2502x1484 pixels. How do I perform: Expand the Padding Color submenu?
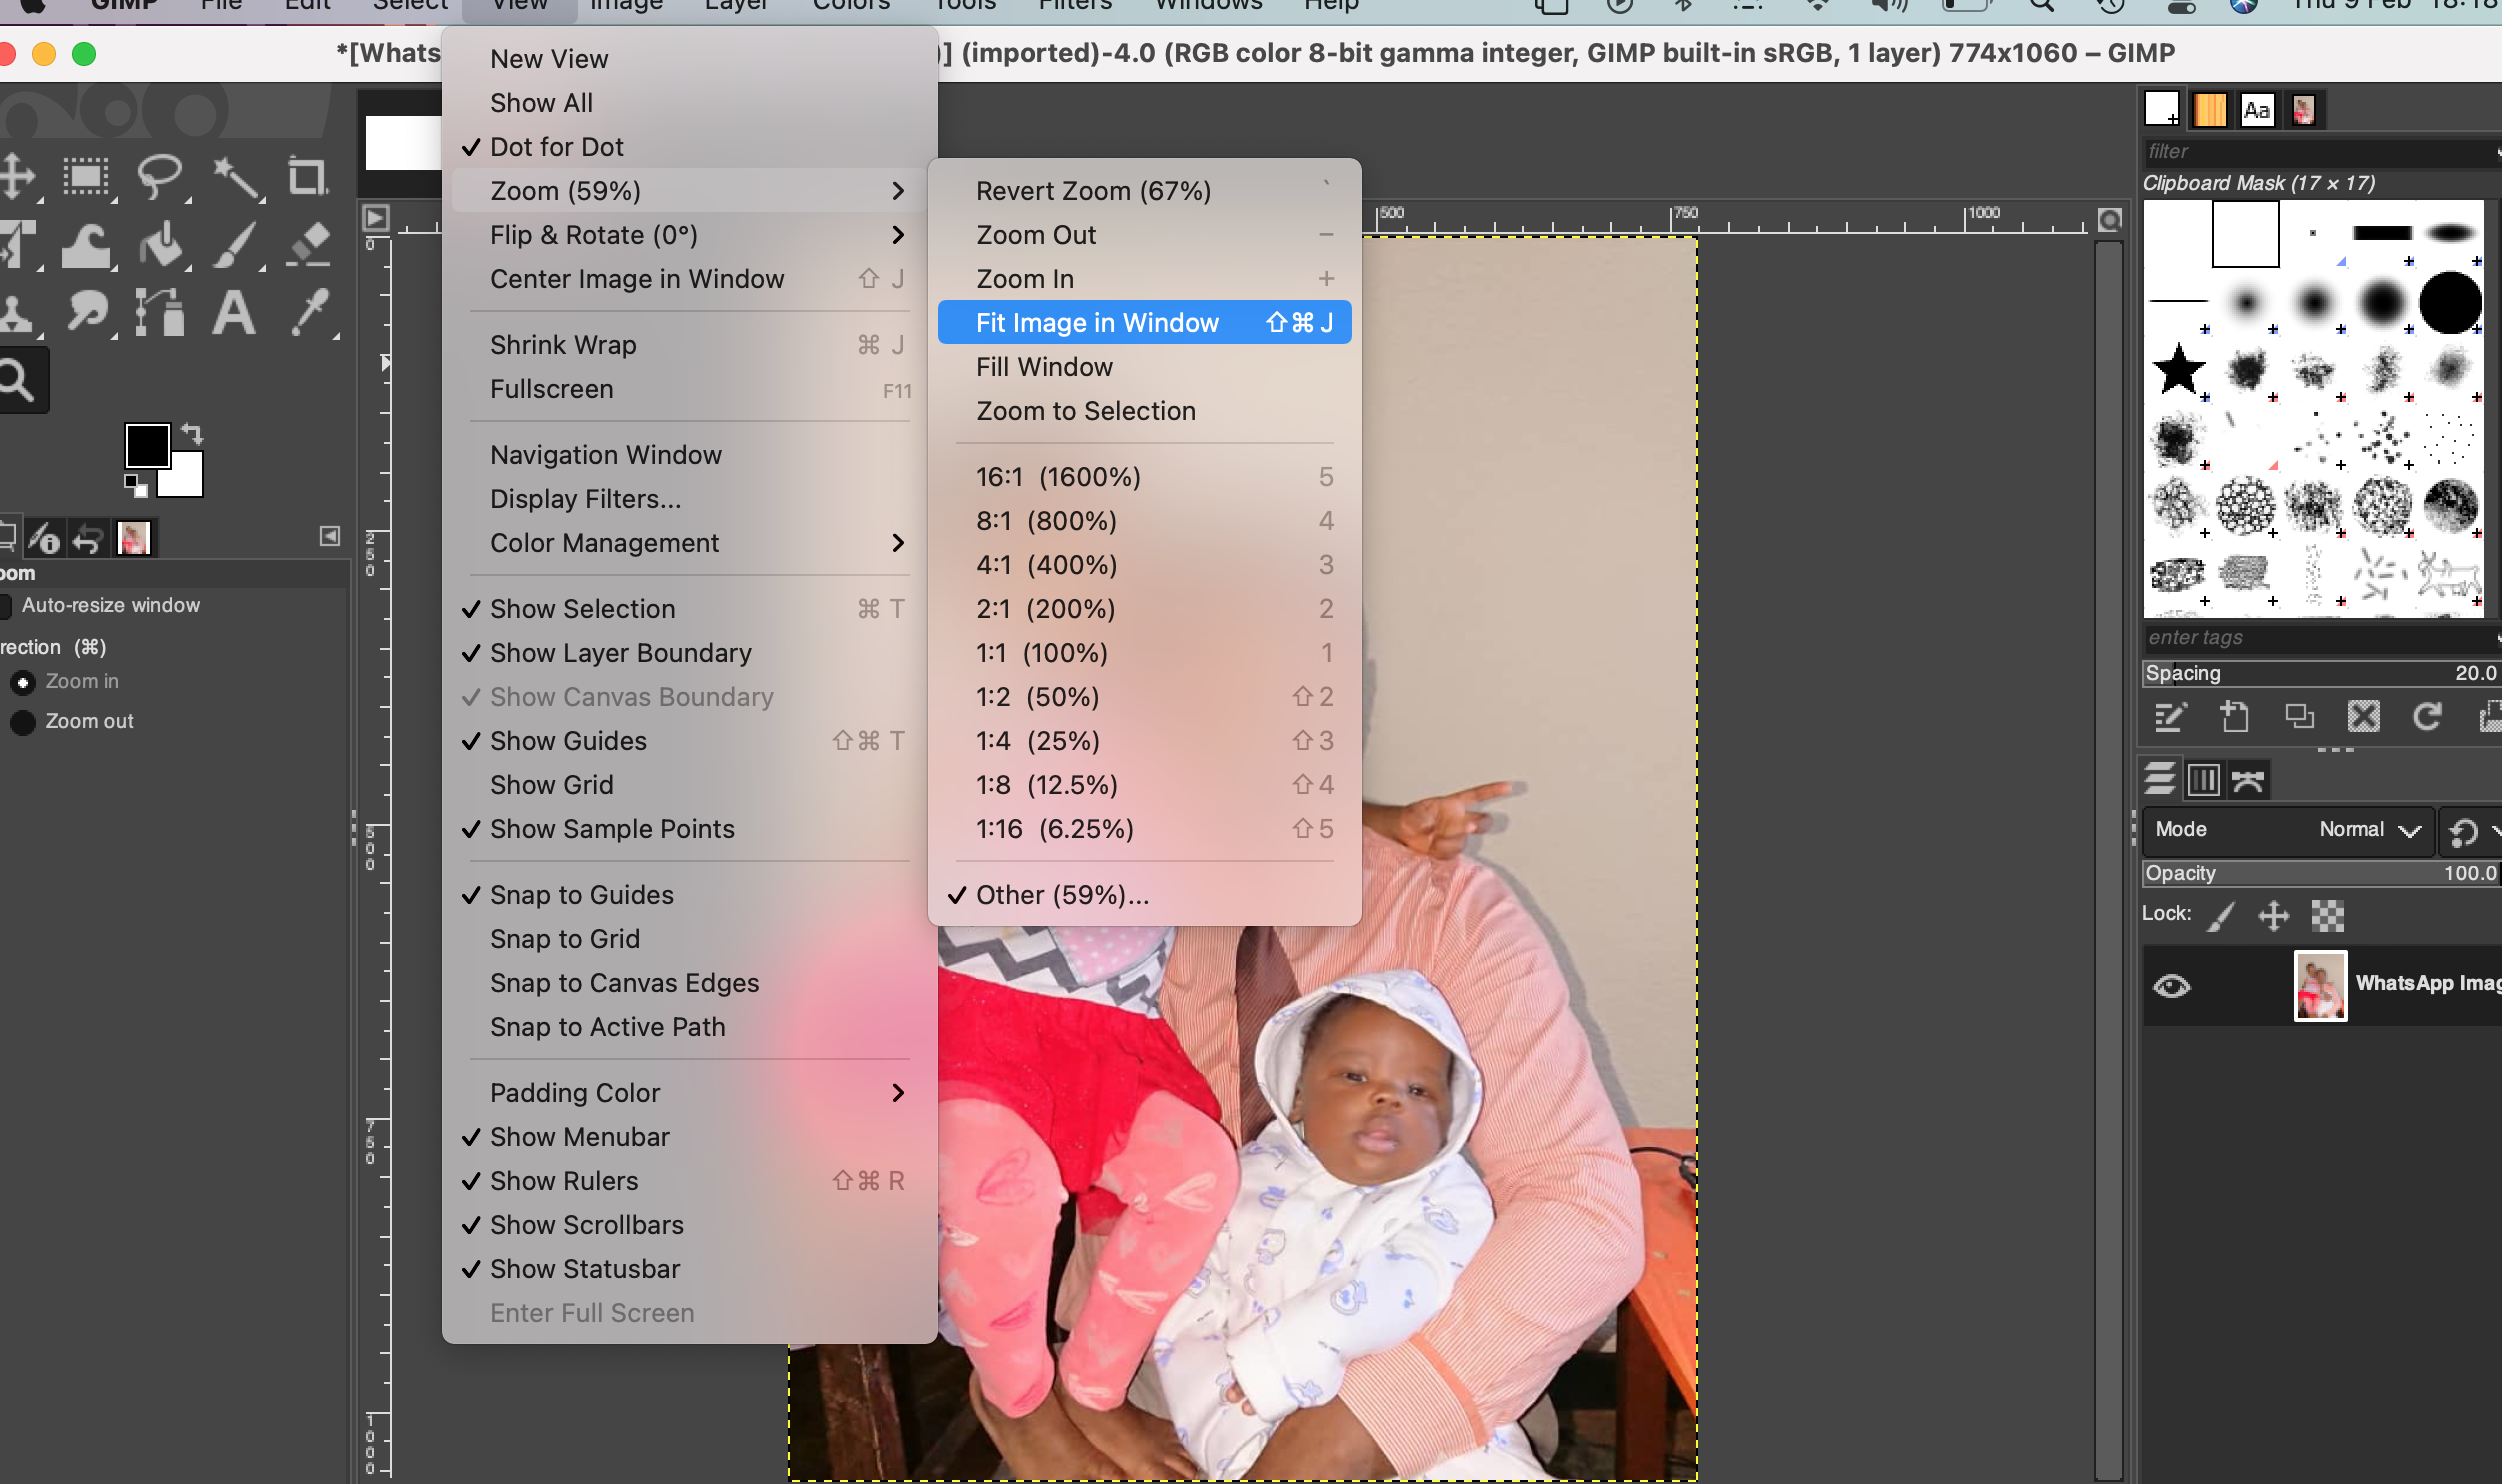(690, 1093)
